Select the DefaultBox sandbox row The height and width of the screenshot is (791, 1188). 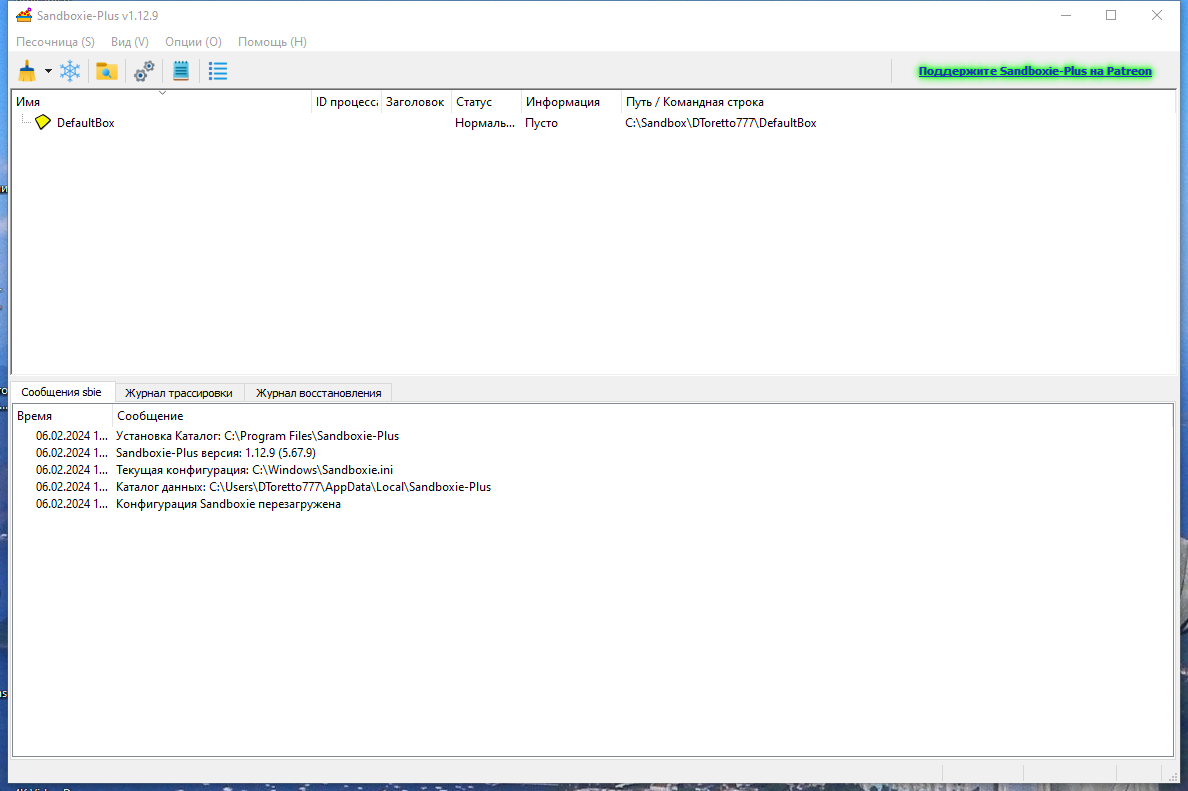click(x=592, y=123)
